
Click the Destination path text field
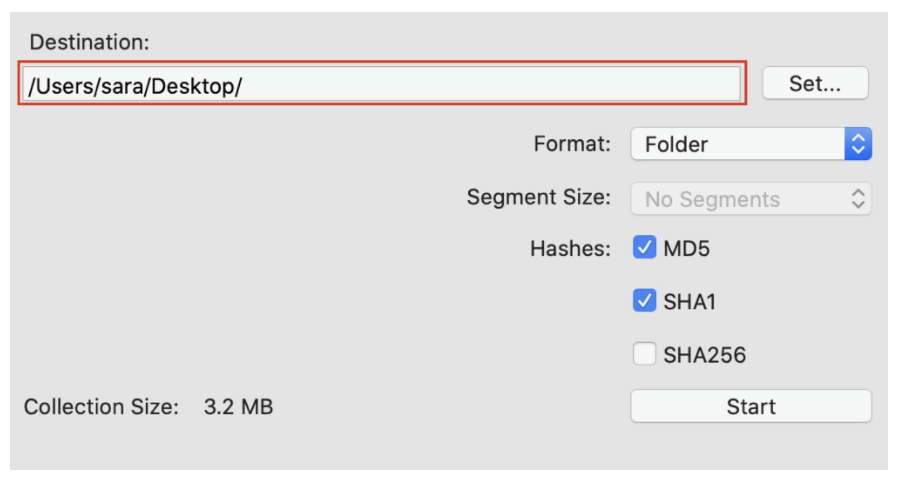pos(381,84)
